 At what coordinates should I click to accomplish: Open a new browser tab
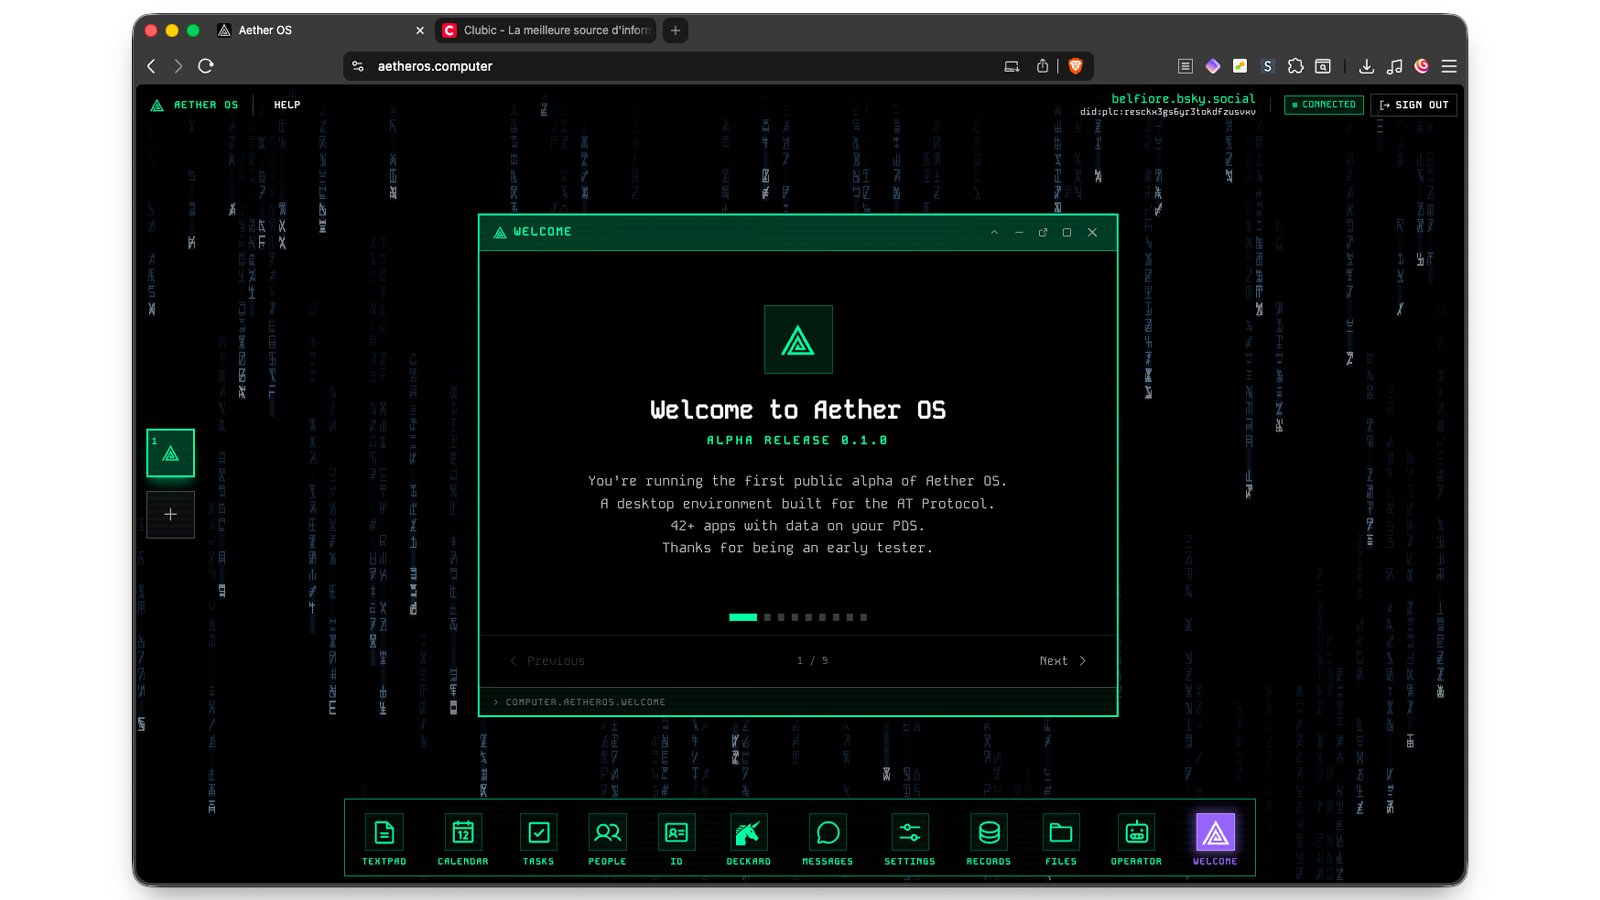click(x=676, y=30)
